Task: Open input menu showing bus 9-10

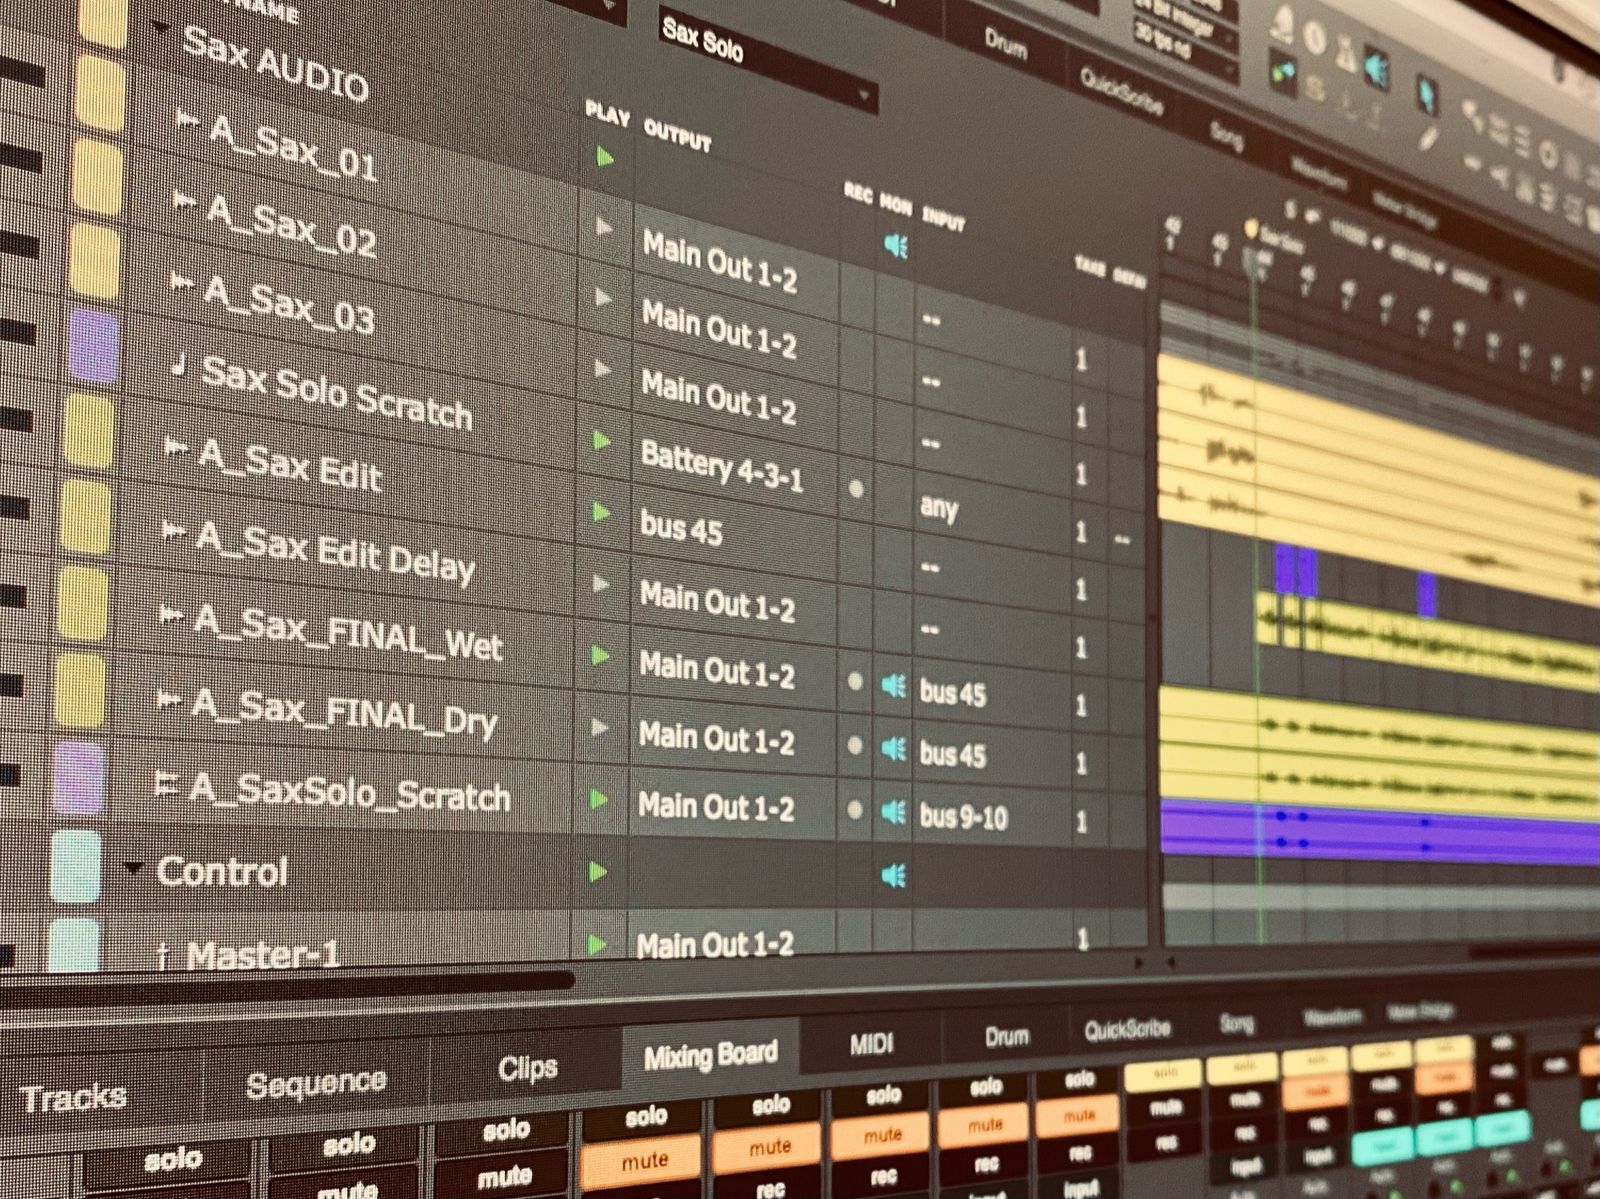Action: click(963, 817)
